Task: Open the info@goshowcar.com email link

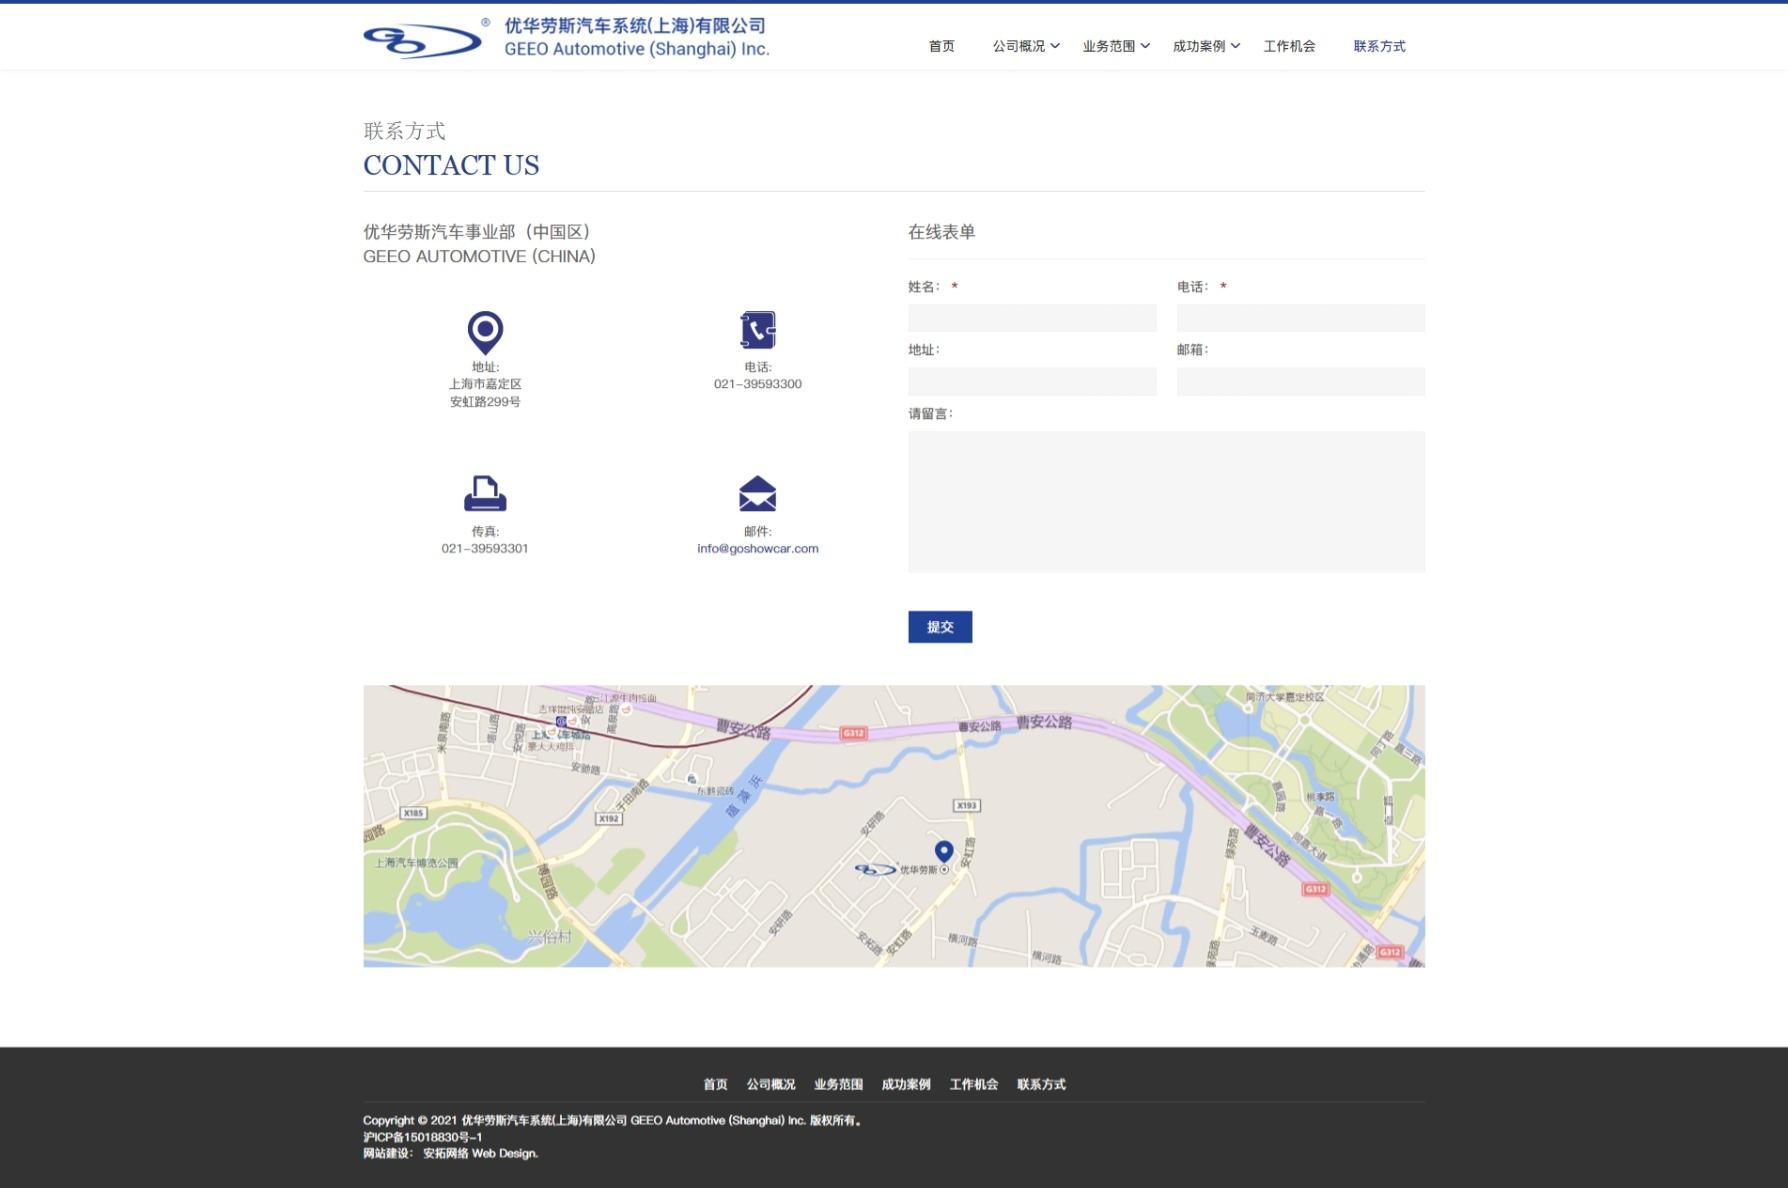Action: pyautogui.click(x=758, y=549)
